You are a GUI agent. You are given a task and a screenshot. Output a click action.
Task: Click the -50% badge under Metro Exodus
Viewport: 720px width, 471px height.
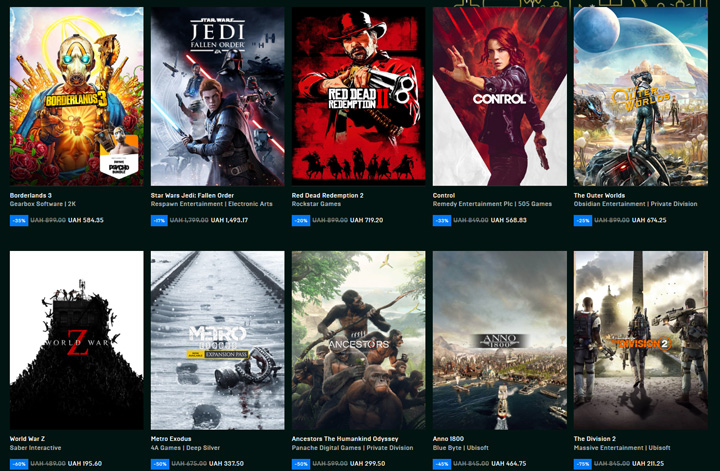click(x=160, y=464)
